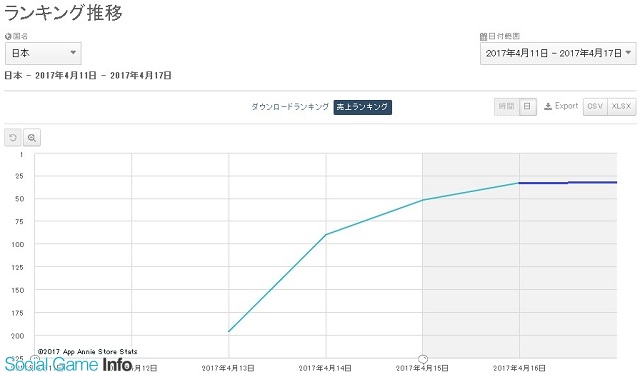Click the calendar icon beside 日付範囲

483,37
